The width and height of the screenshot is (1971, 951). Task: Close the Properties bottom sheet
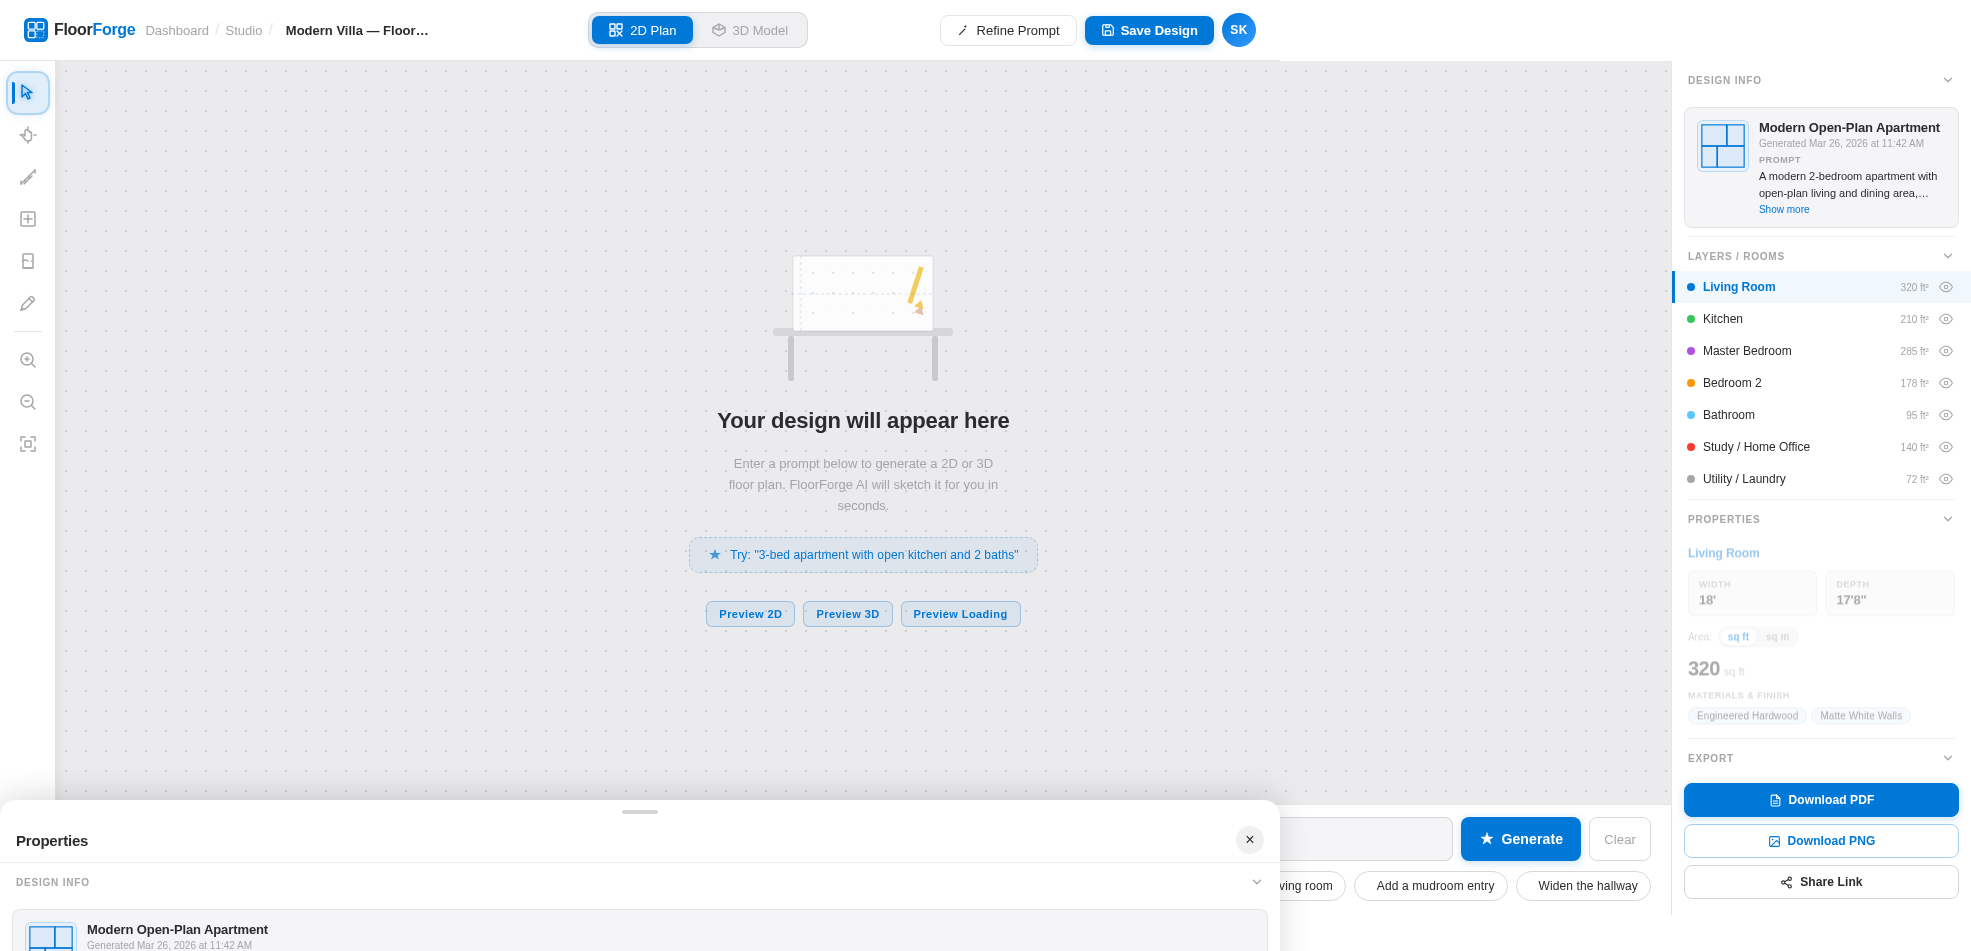point(1249,840)
